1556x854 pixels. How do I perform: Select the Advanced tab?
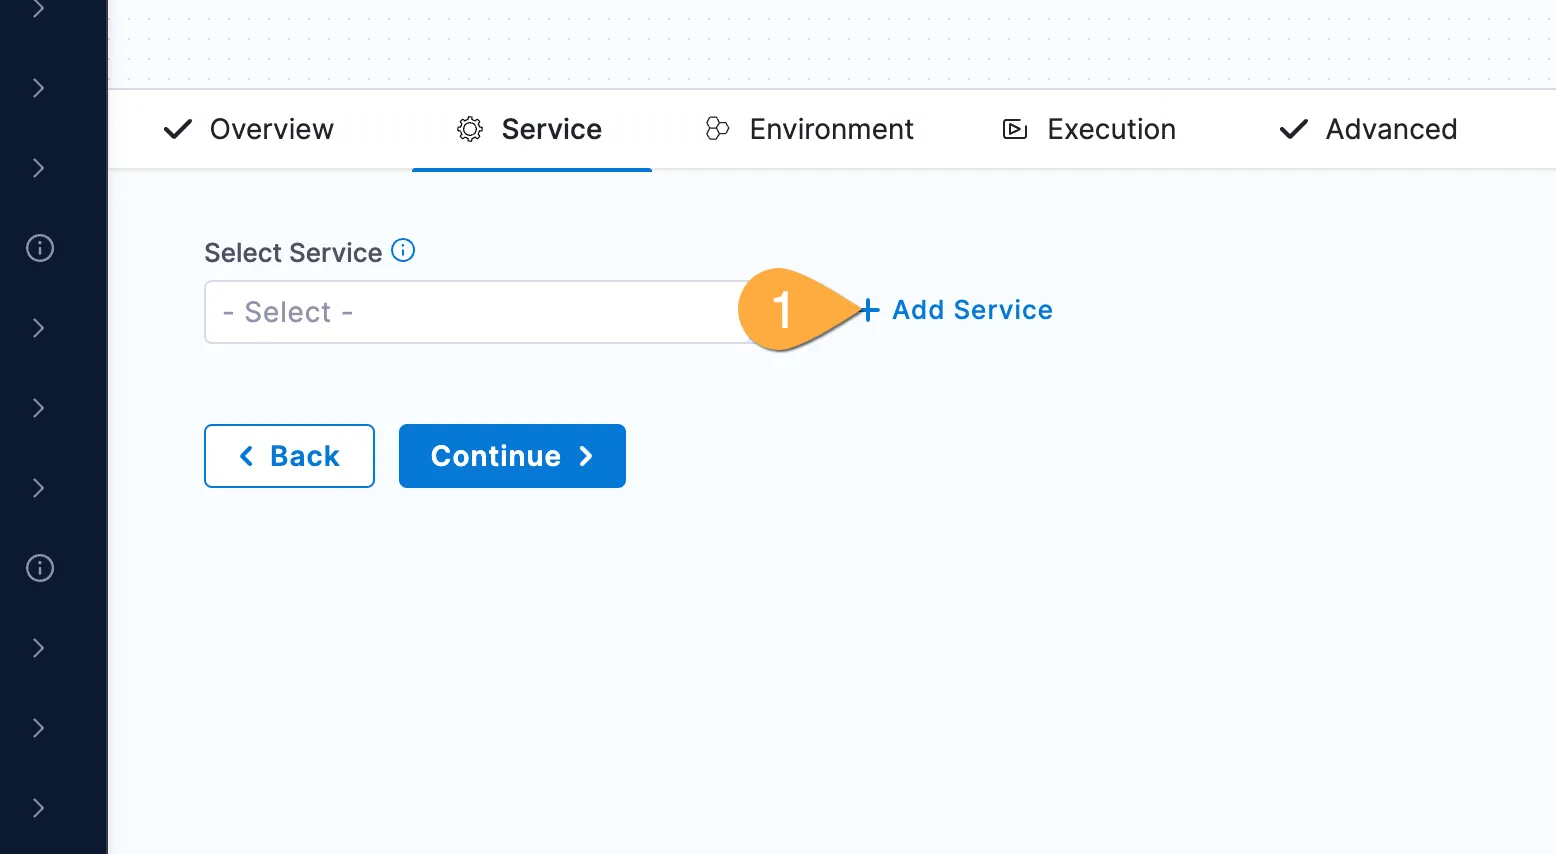pyautogui.click(x=1391, y=129)
